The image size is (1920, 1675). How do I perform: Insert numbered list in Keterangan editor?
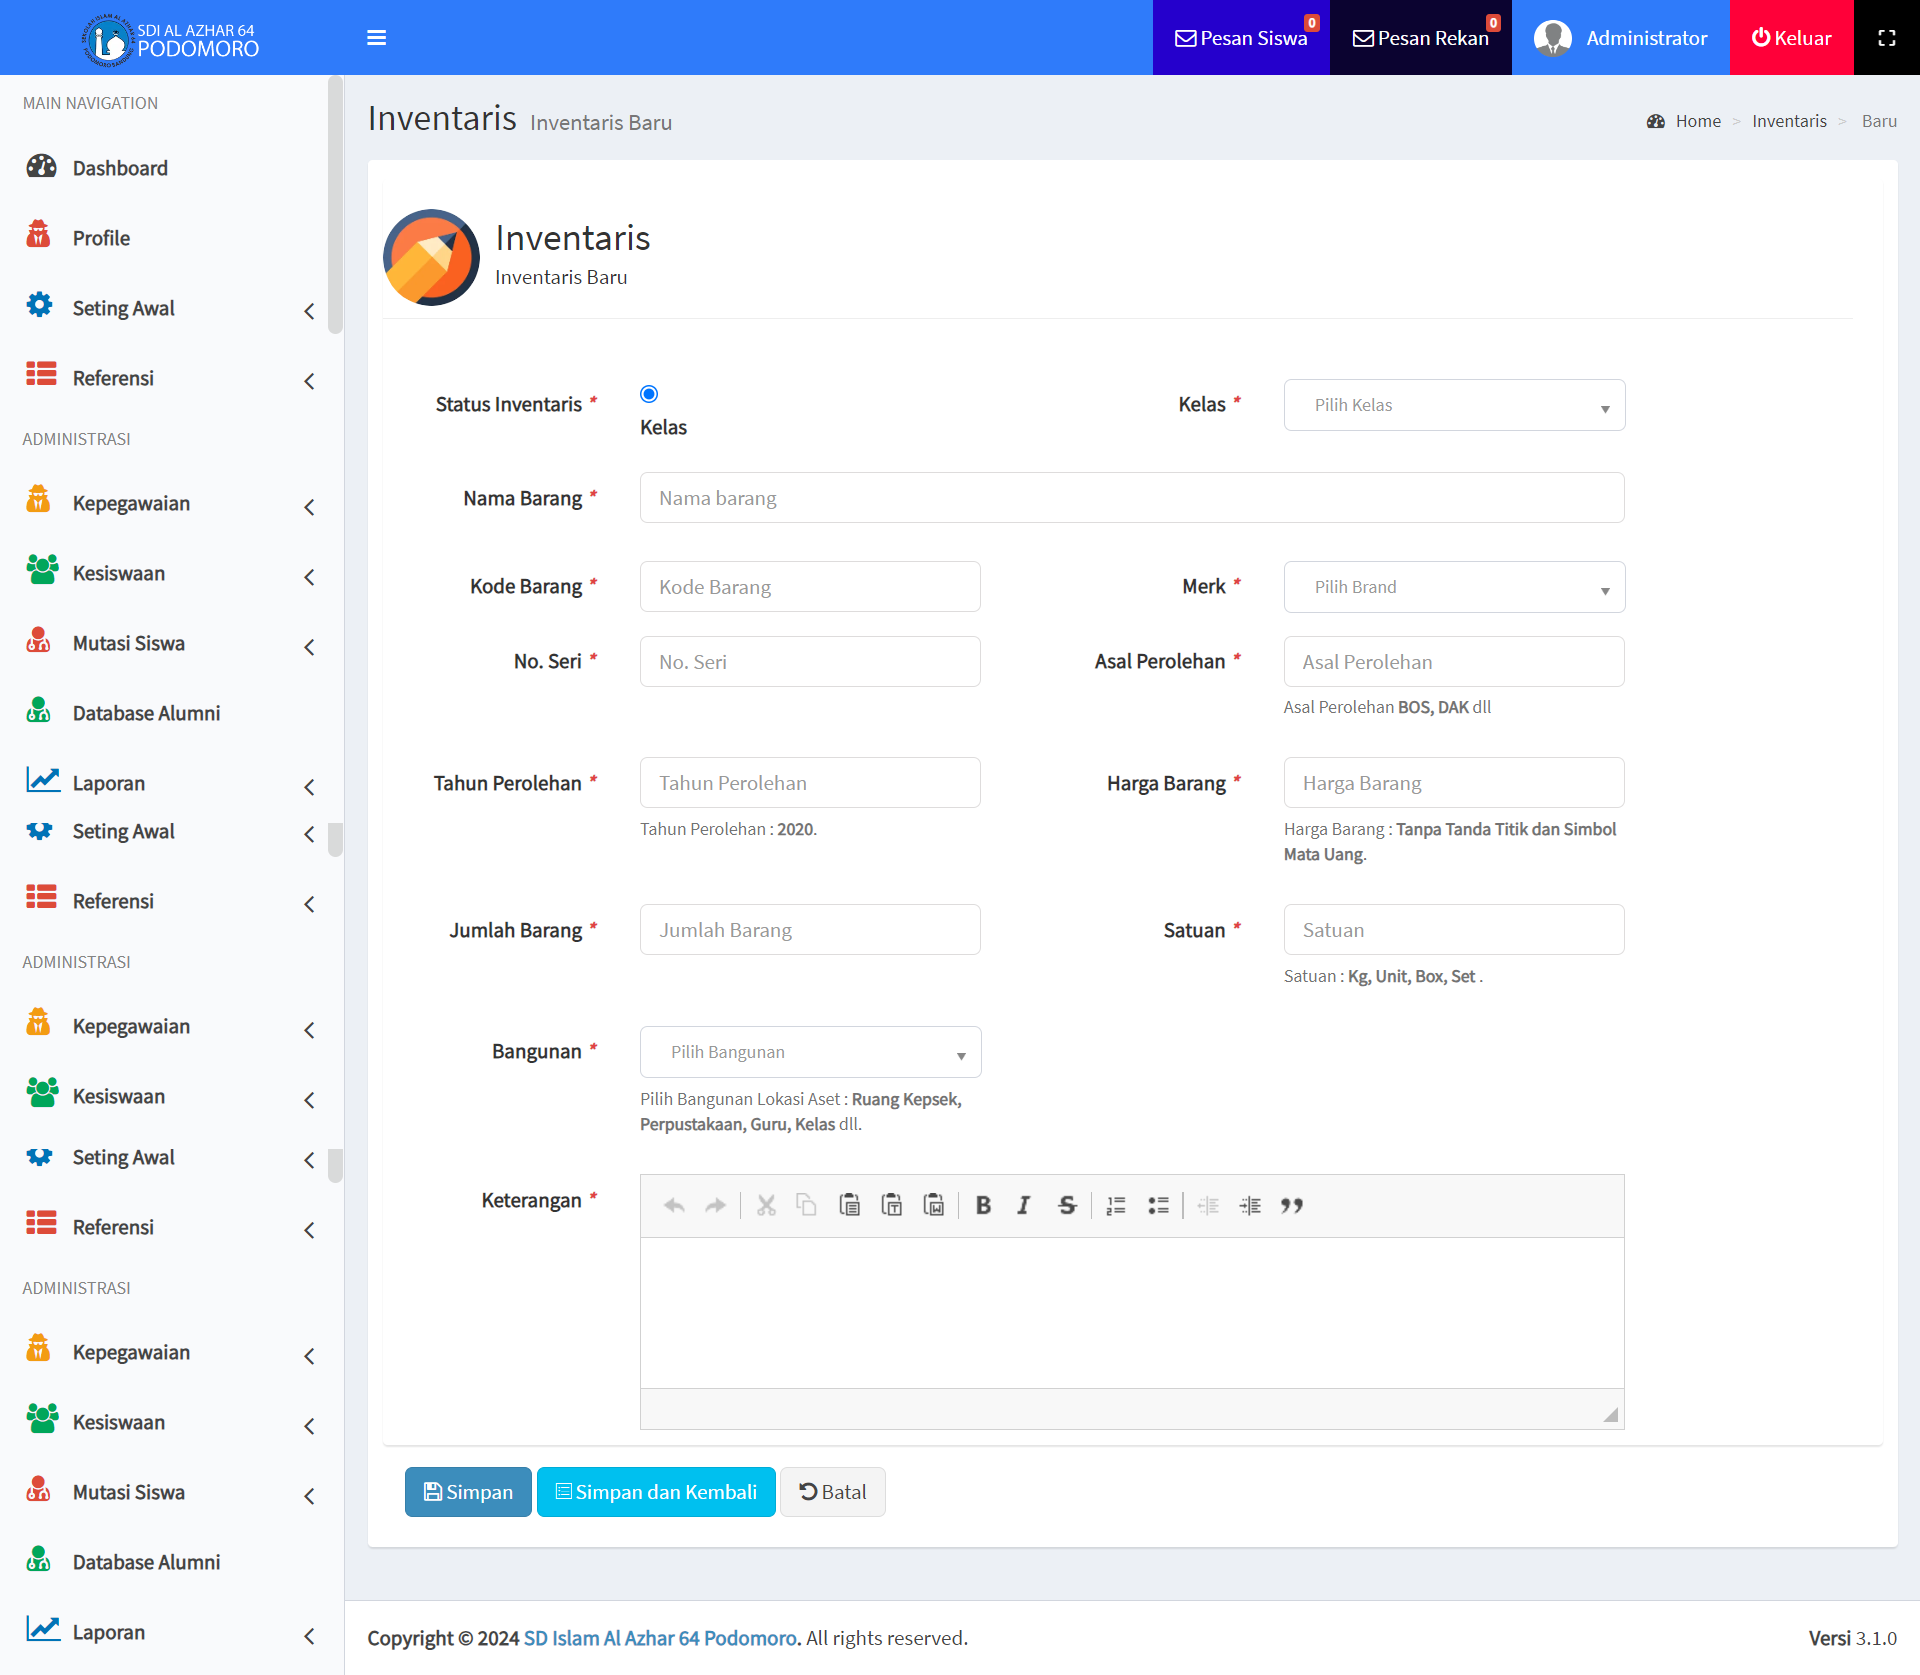point(1116,1205)
